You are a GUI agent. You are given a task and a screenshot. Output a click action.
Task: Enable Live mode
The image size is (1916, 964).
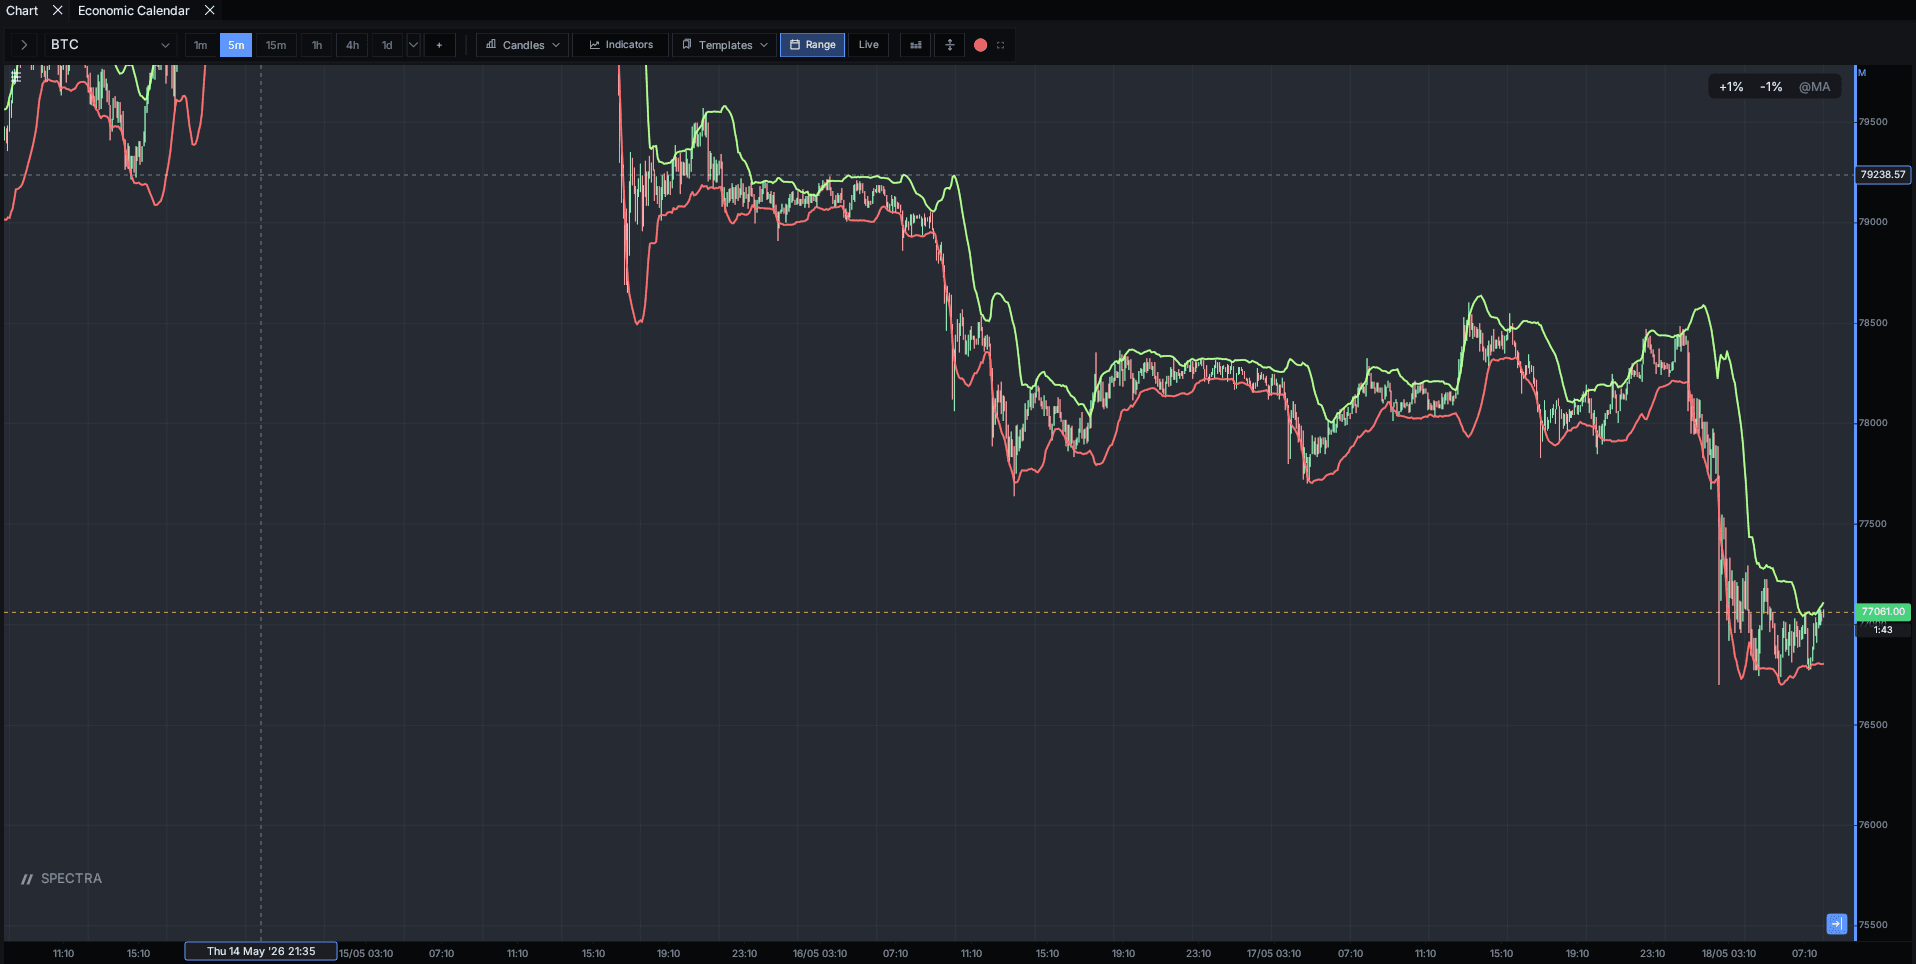tap(869, 45)
